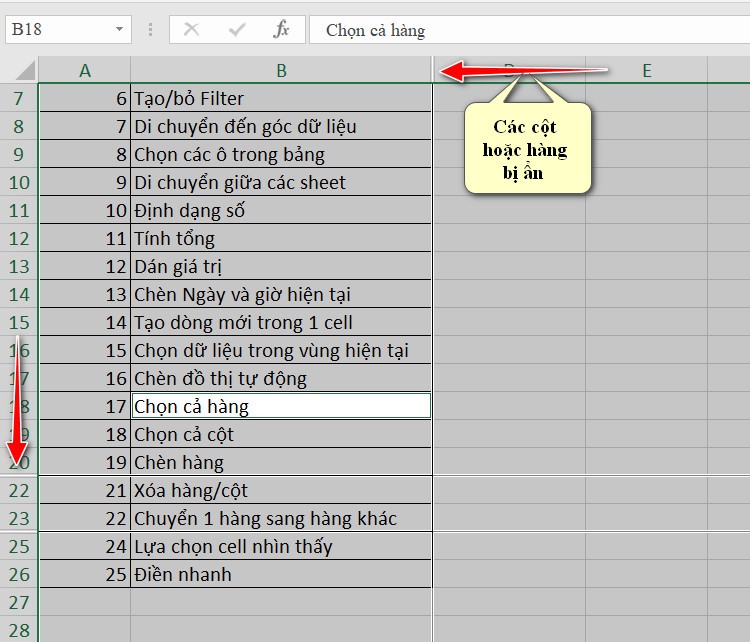Image resolution: width=750 pixels, height=642 pixels.
Task: Select row 12 header
Action: coord(19,238)
